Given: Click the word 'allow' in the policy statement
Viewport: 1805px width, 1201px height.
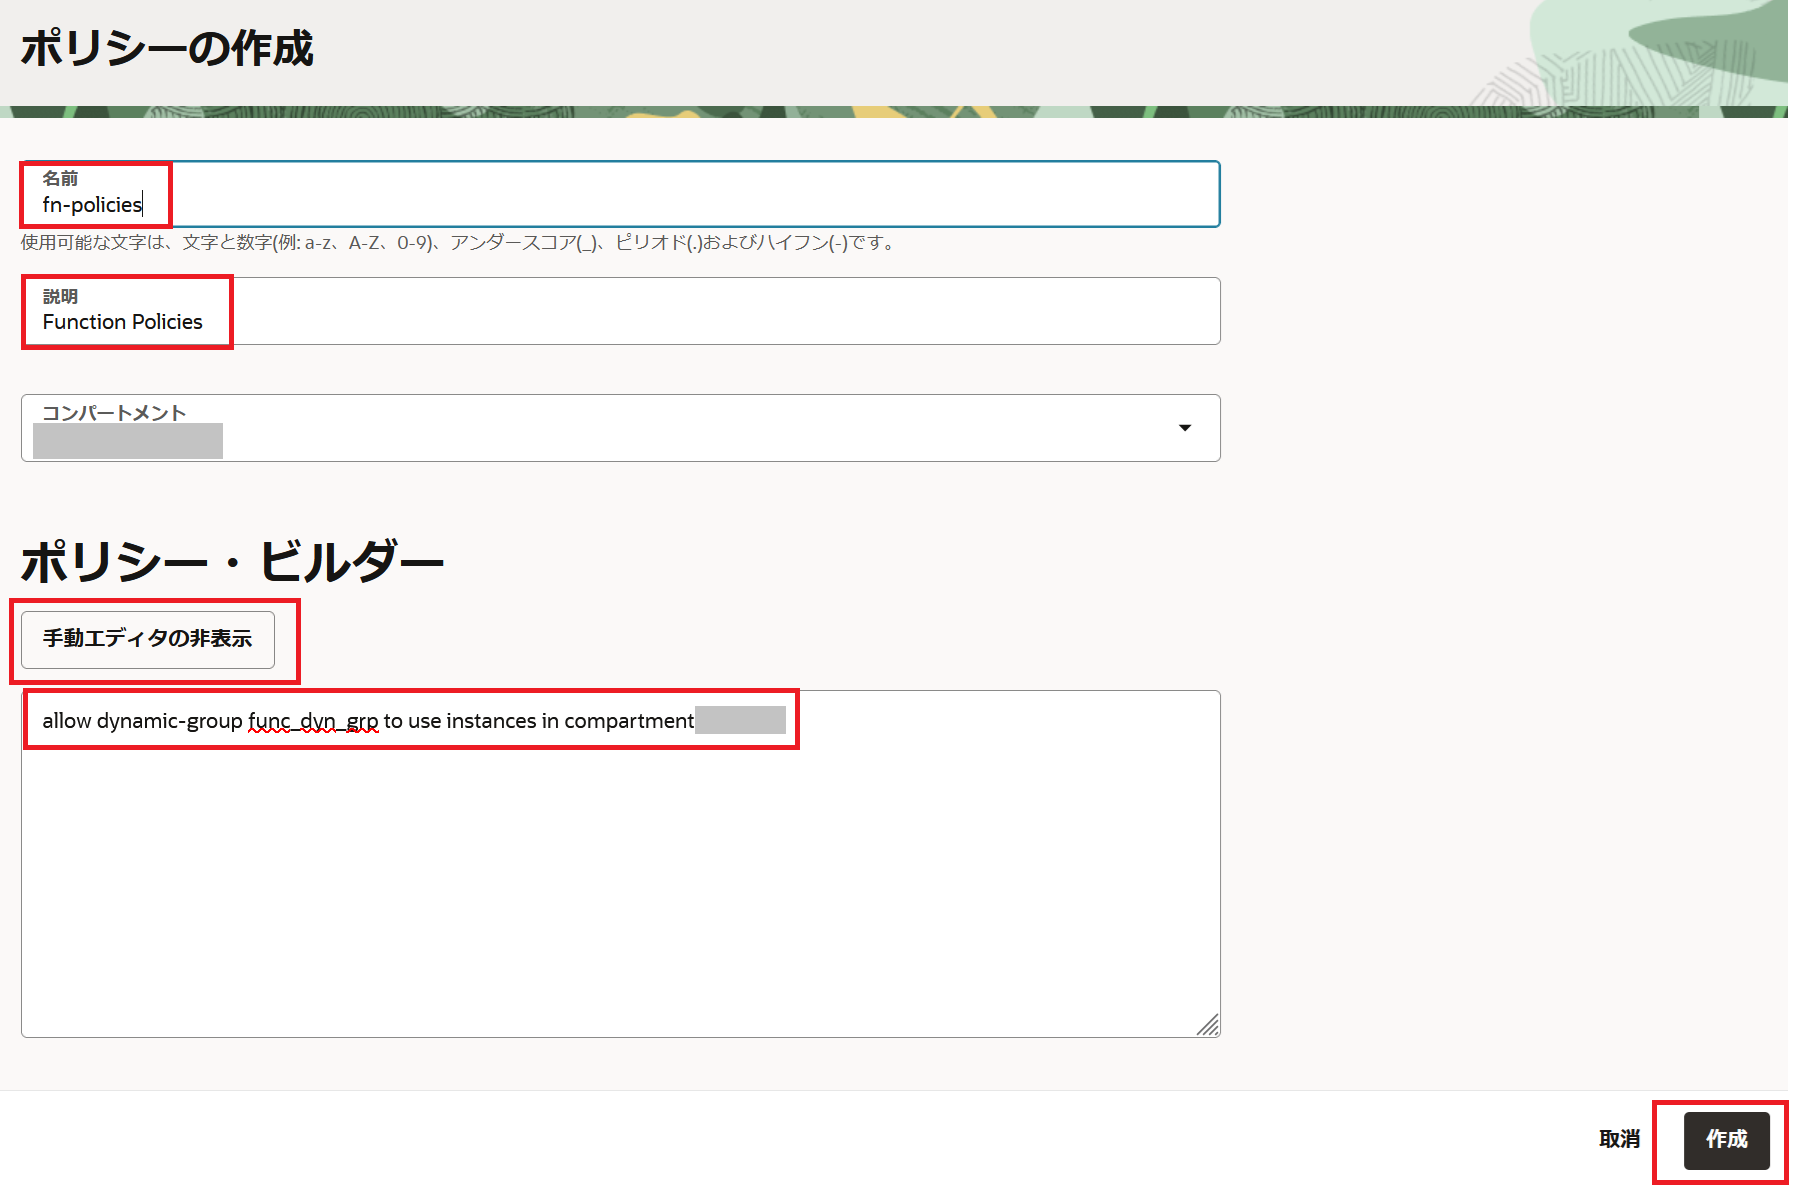Looking at the screenshot, I should point(67,721).
